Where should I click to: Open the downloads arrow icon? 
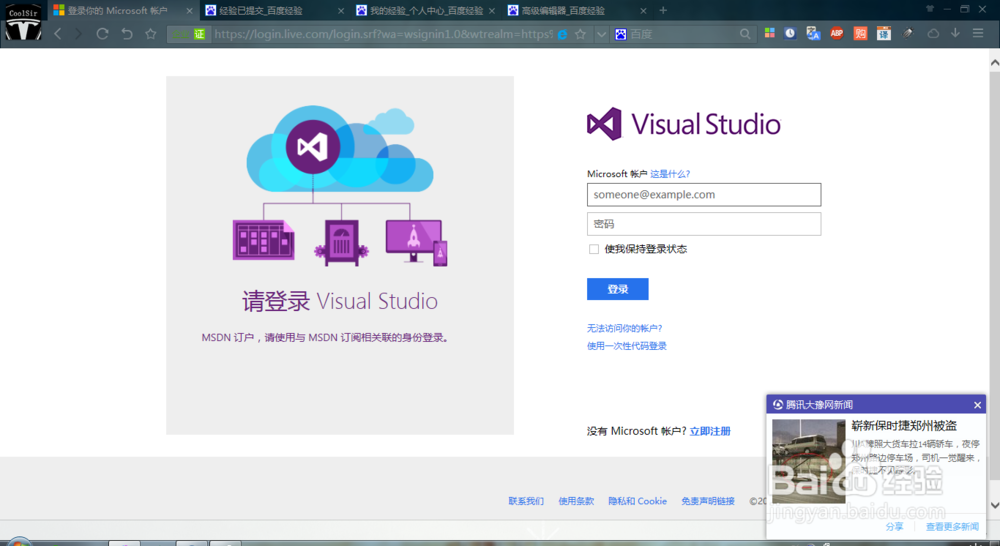(955, 33)
